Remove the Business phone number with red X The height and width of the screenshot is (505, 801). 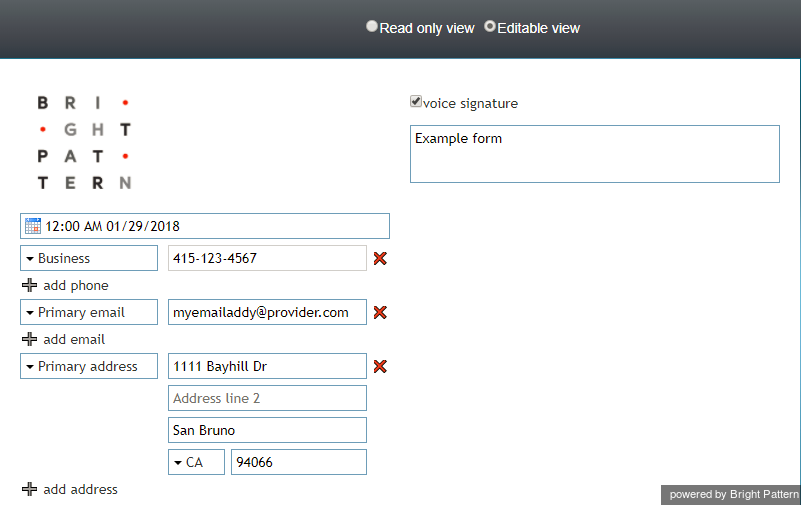pos(380,258)
